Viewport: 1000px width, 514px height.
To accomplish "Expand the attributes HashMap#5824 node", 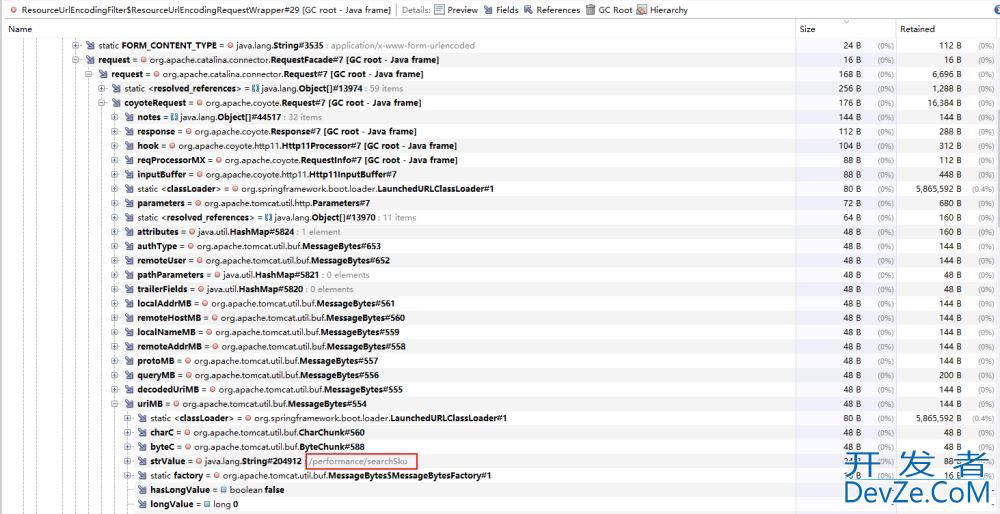I will click(115, 231).
